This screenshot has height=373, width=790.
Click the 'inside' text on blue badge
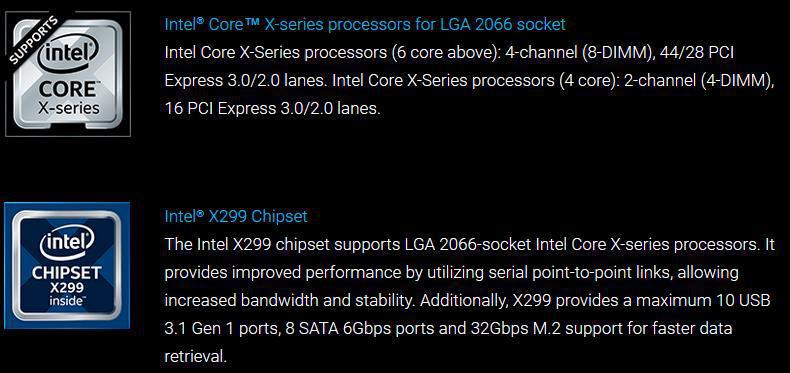[67, 301]
